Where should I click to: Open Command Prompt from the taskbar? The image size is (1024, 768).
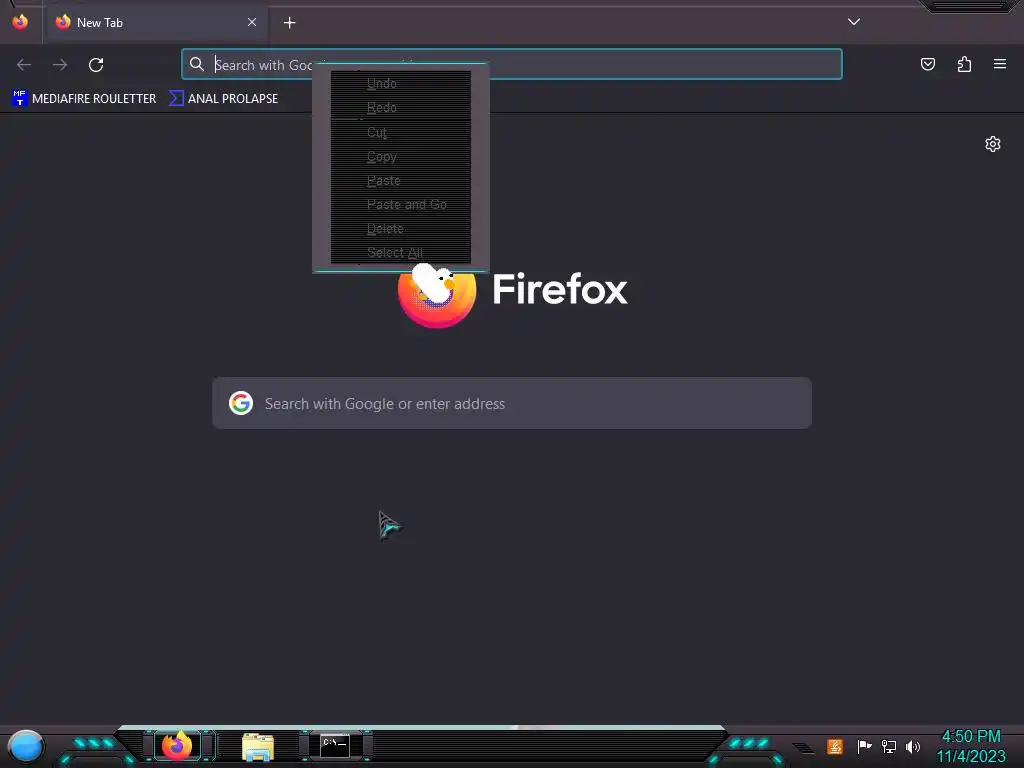335,746
